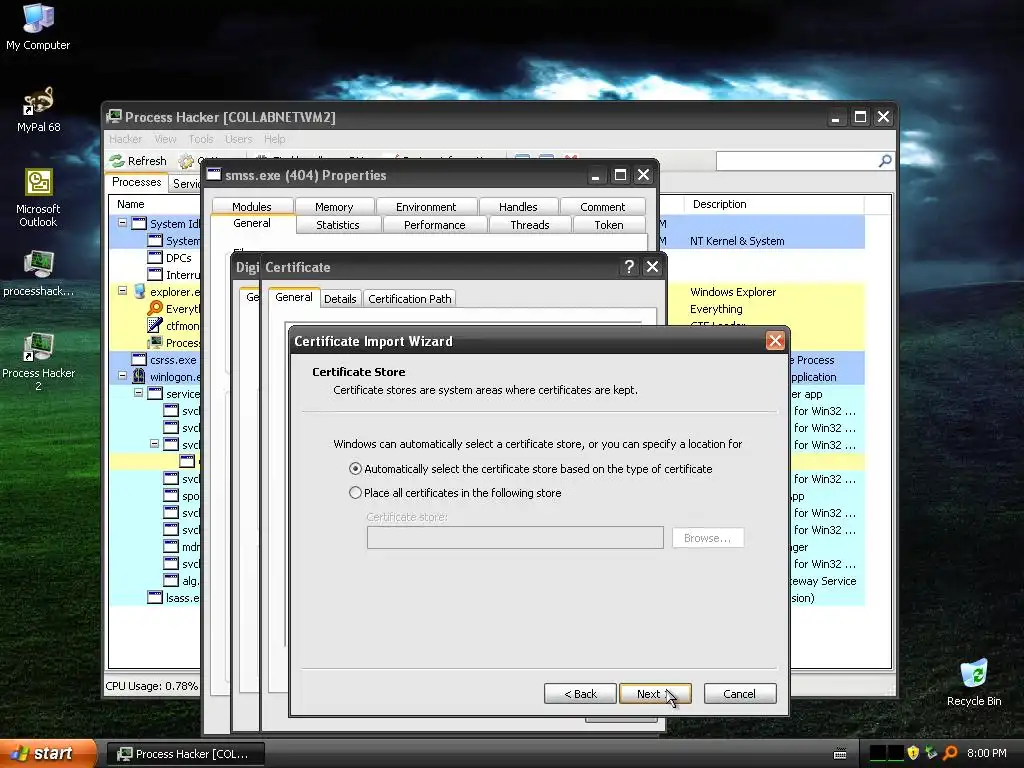Open Microsoft Outlook desktop icon
This screenshot has height=768, width=1024.
[38, 198]
